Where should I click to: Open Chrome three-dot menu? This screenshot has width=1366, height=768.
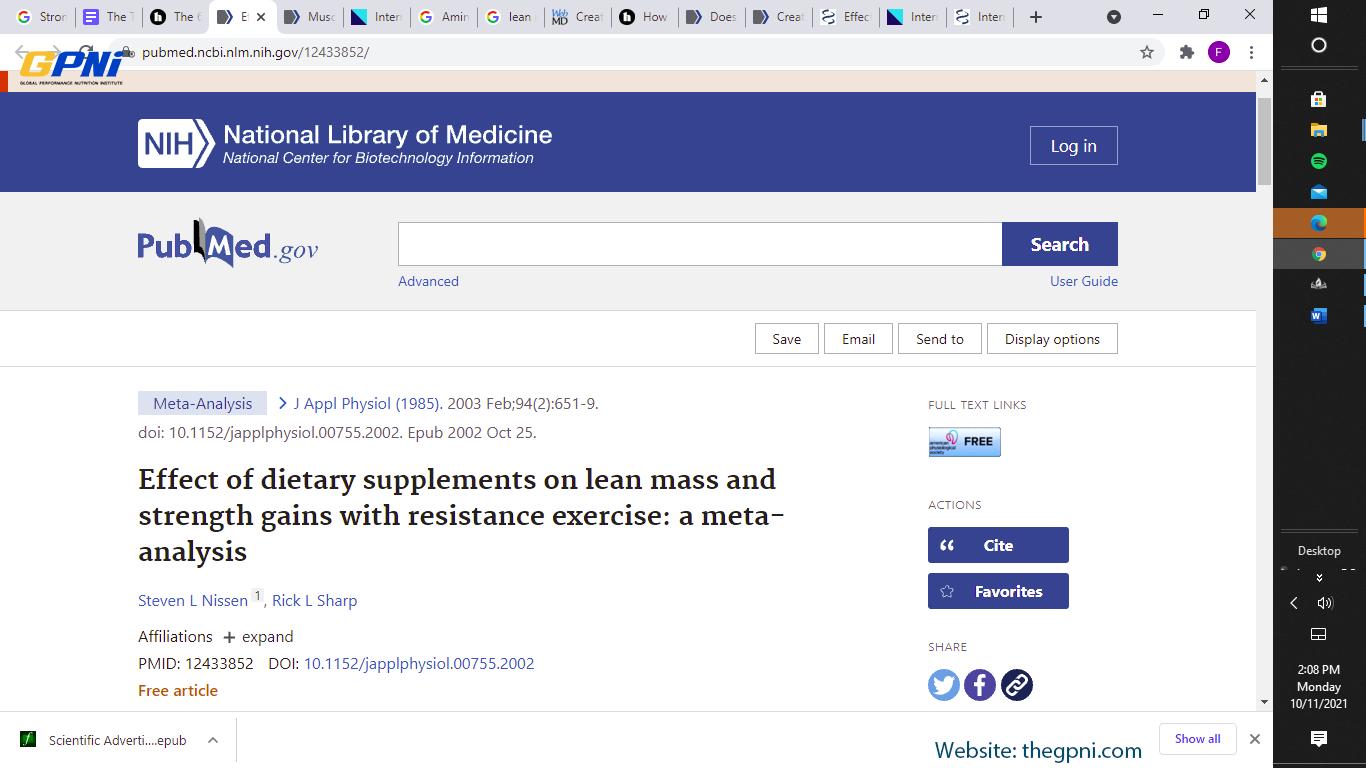pyautogui.click(x=1251, y=52)
